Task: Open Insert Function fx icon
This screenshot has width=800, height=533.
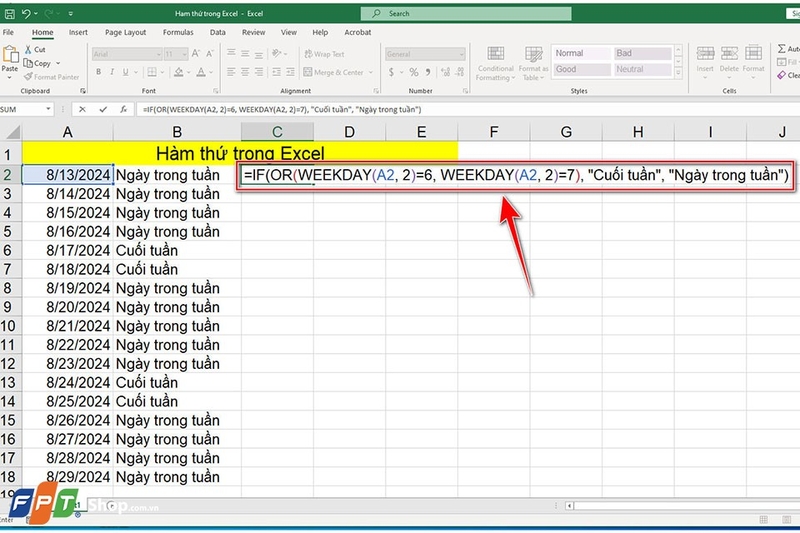Action: tap(123, 109)
